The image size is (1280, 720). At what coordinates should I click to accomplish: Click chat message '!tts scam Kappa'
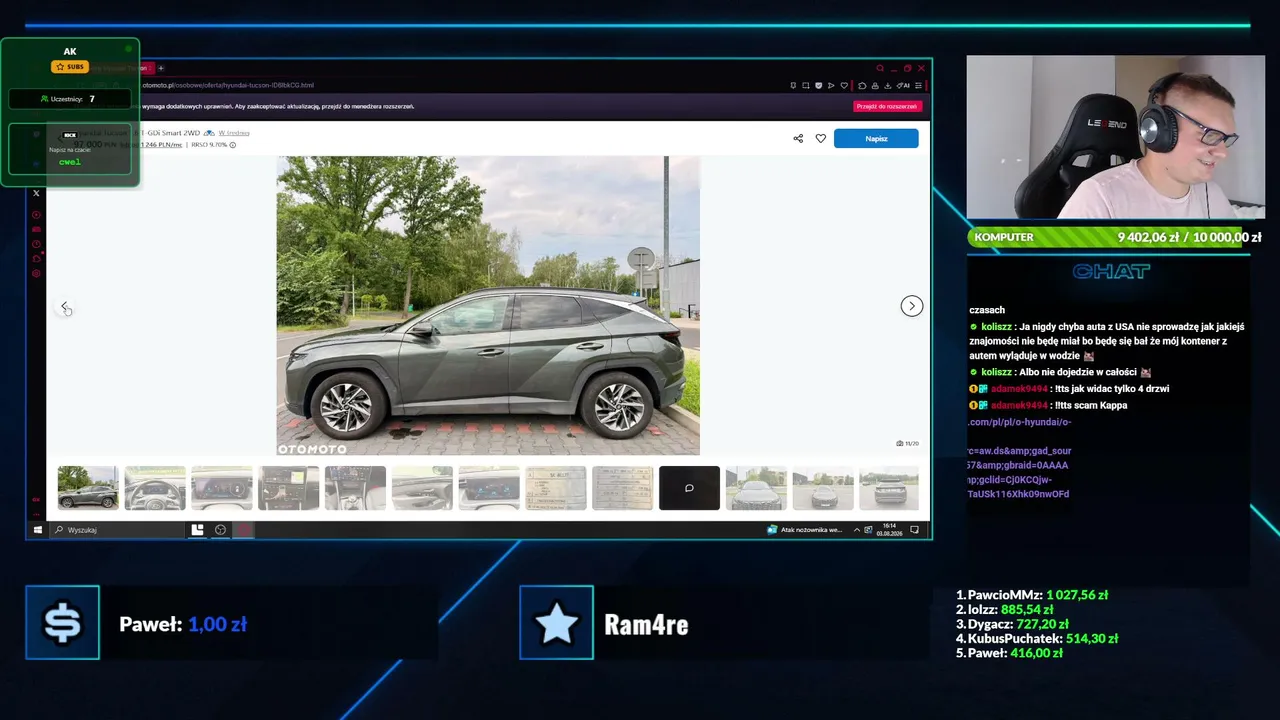1048,405
